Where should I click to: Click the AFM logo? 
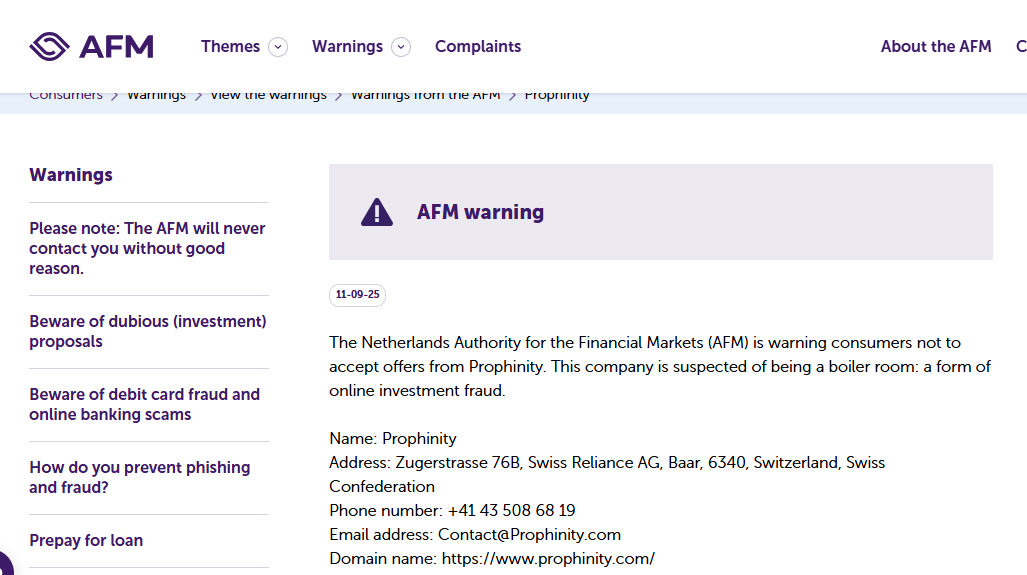[x=91, y=46]
